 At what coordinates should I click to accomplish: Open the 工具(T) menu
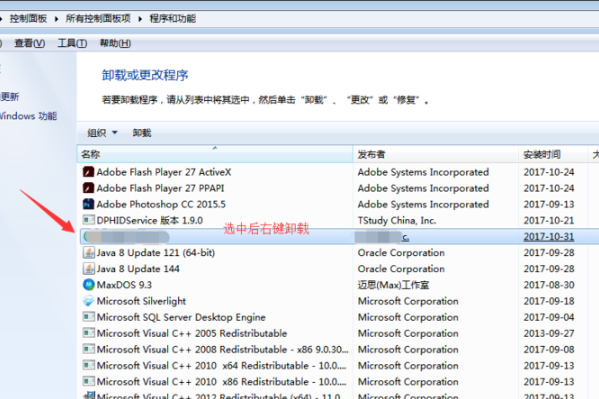72,43
